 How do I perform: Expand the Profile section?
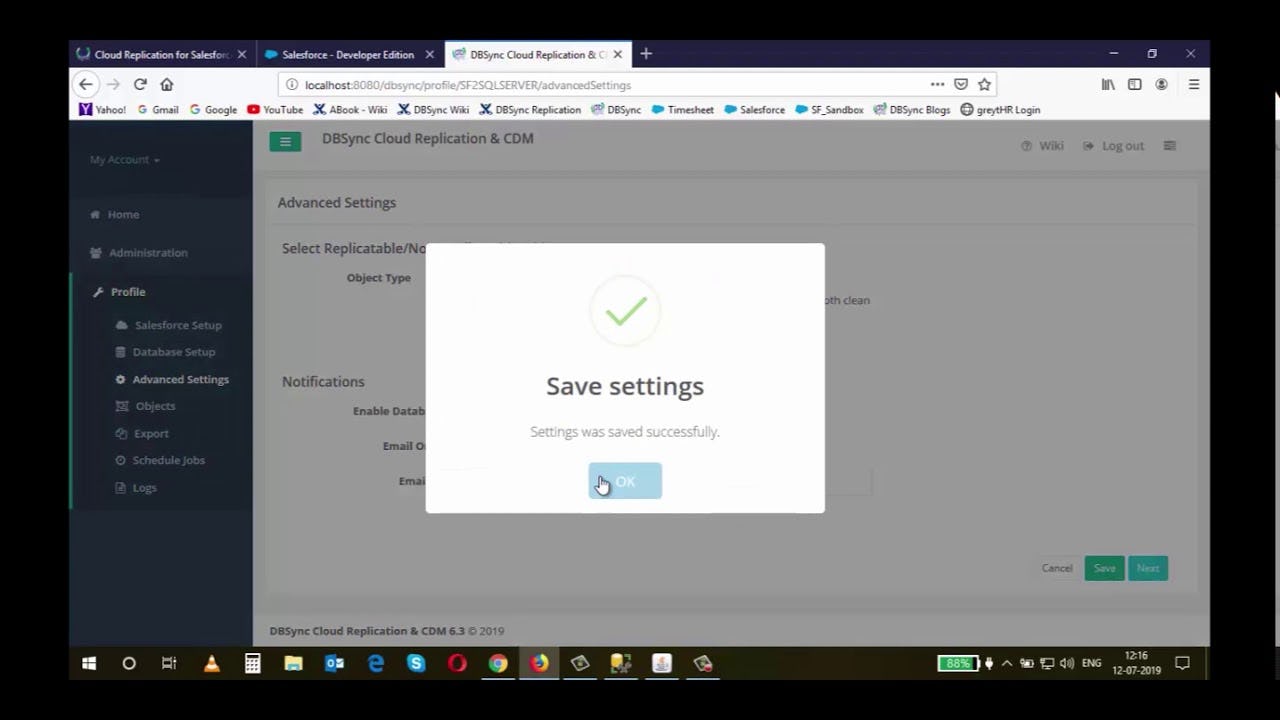pyautogui.click(x=128, y=291)
